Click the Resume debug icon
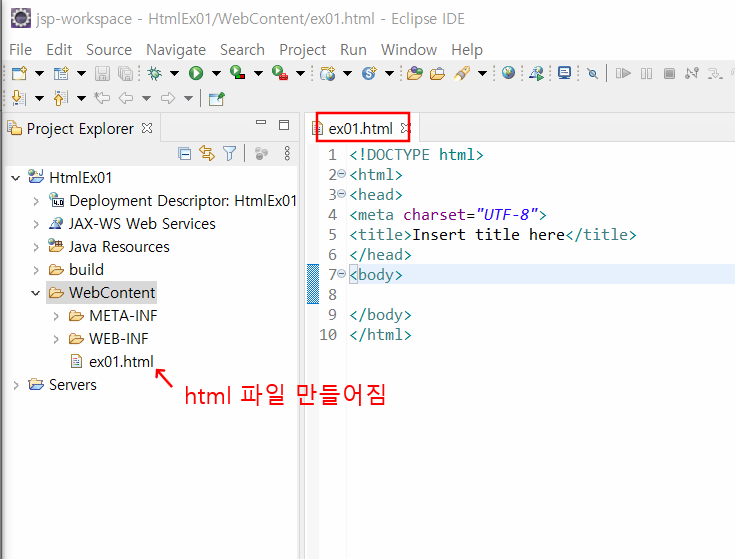The width and height of the screenshot is (735, 559). (x=623, y=73)
